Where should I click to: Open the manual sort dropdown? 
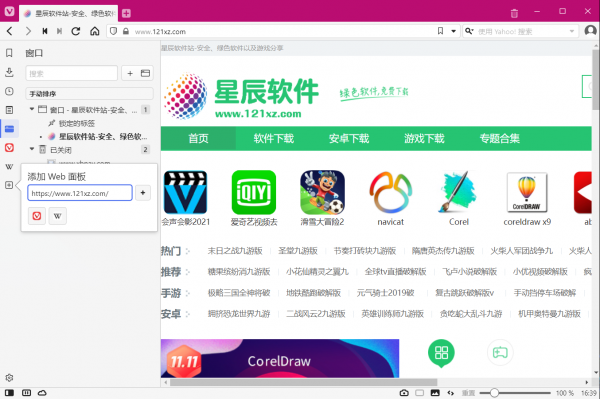click(x=90, y=94)
